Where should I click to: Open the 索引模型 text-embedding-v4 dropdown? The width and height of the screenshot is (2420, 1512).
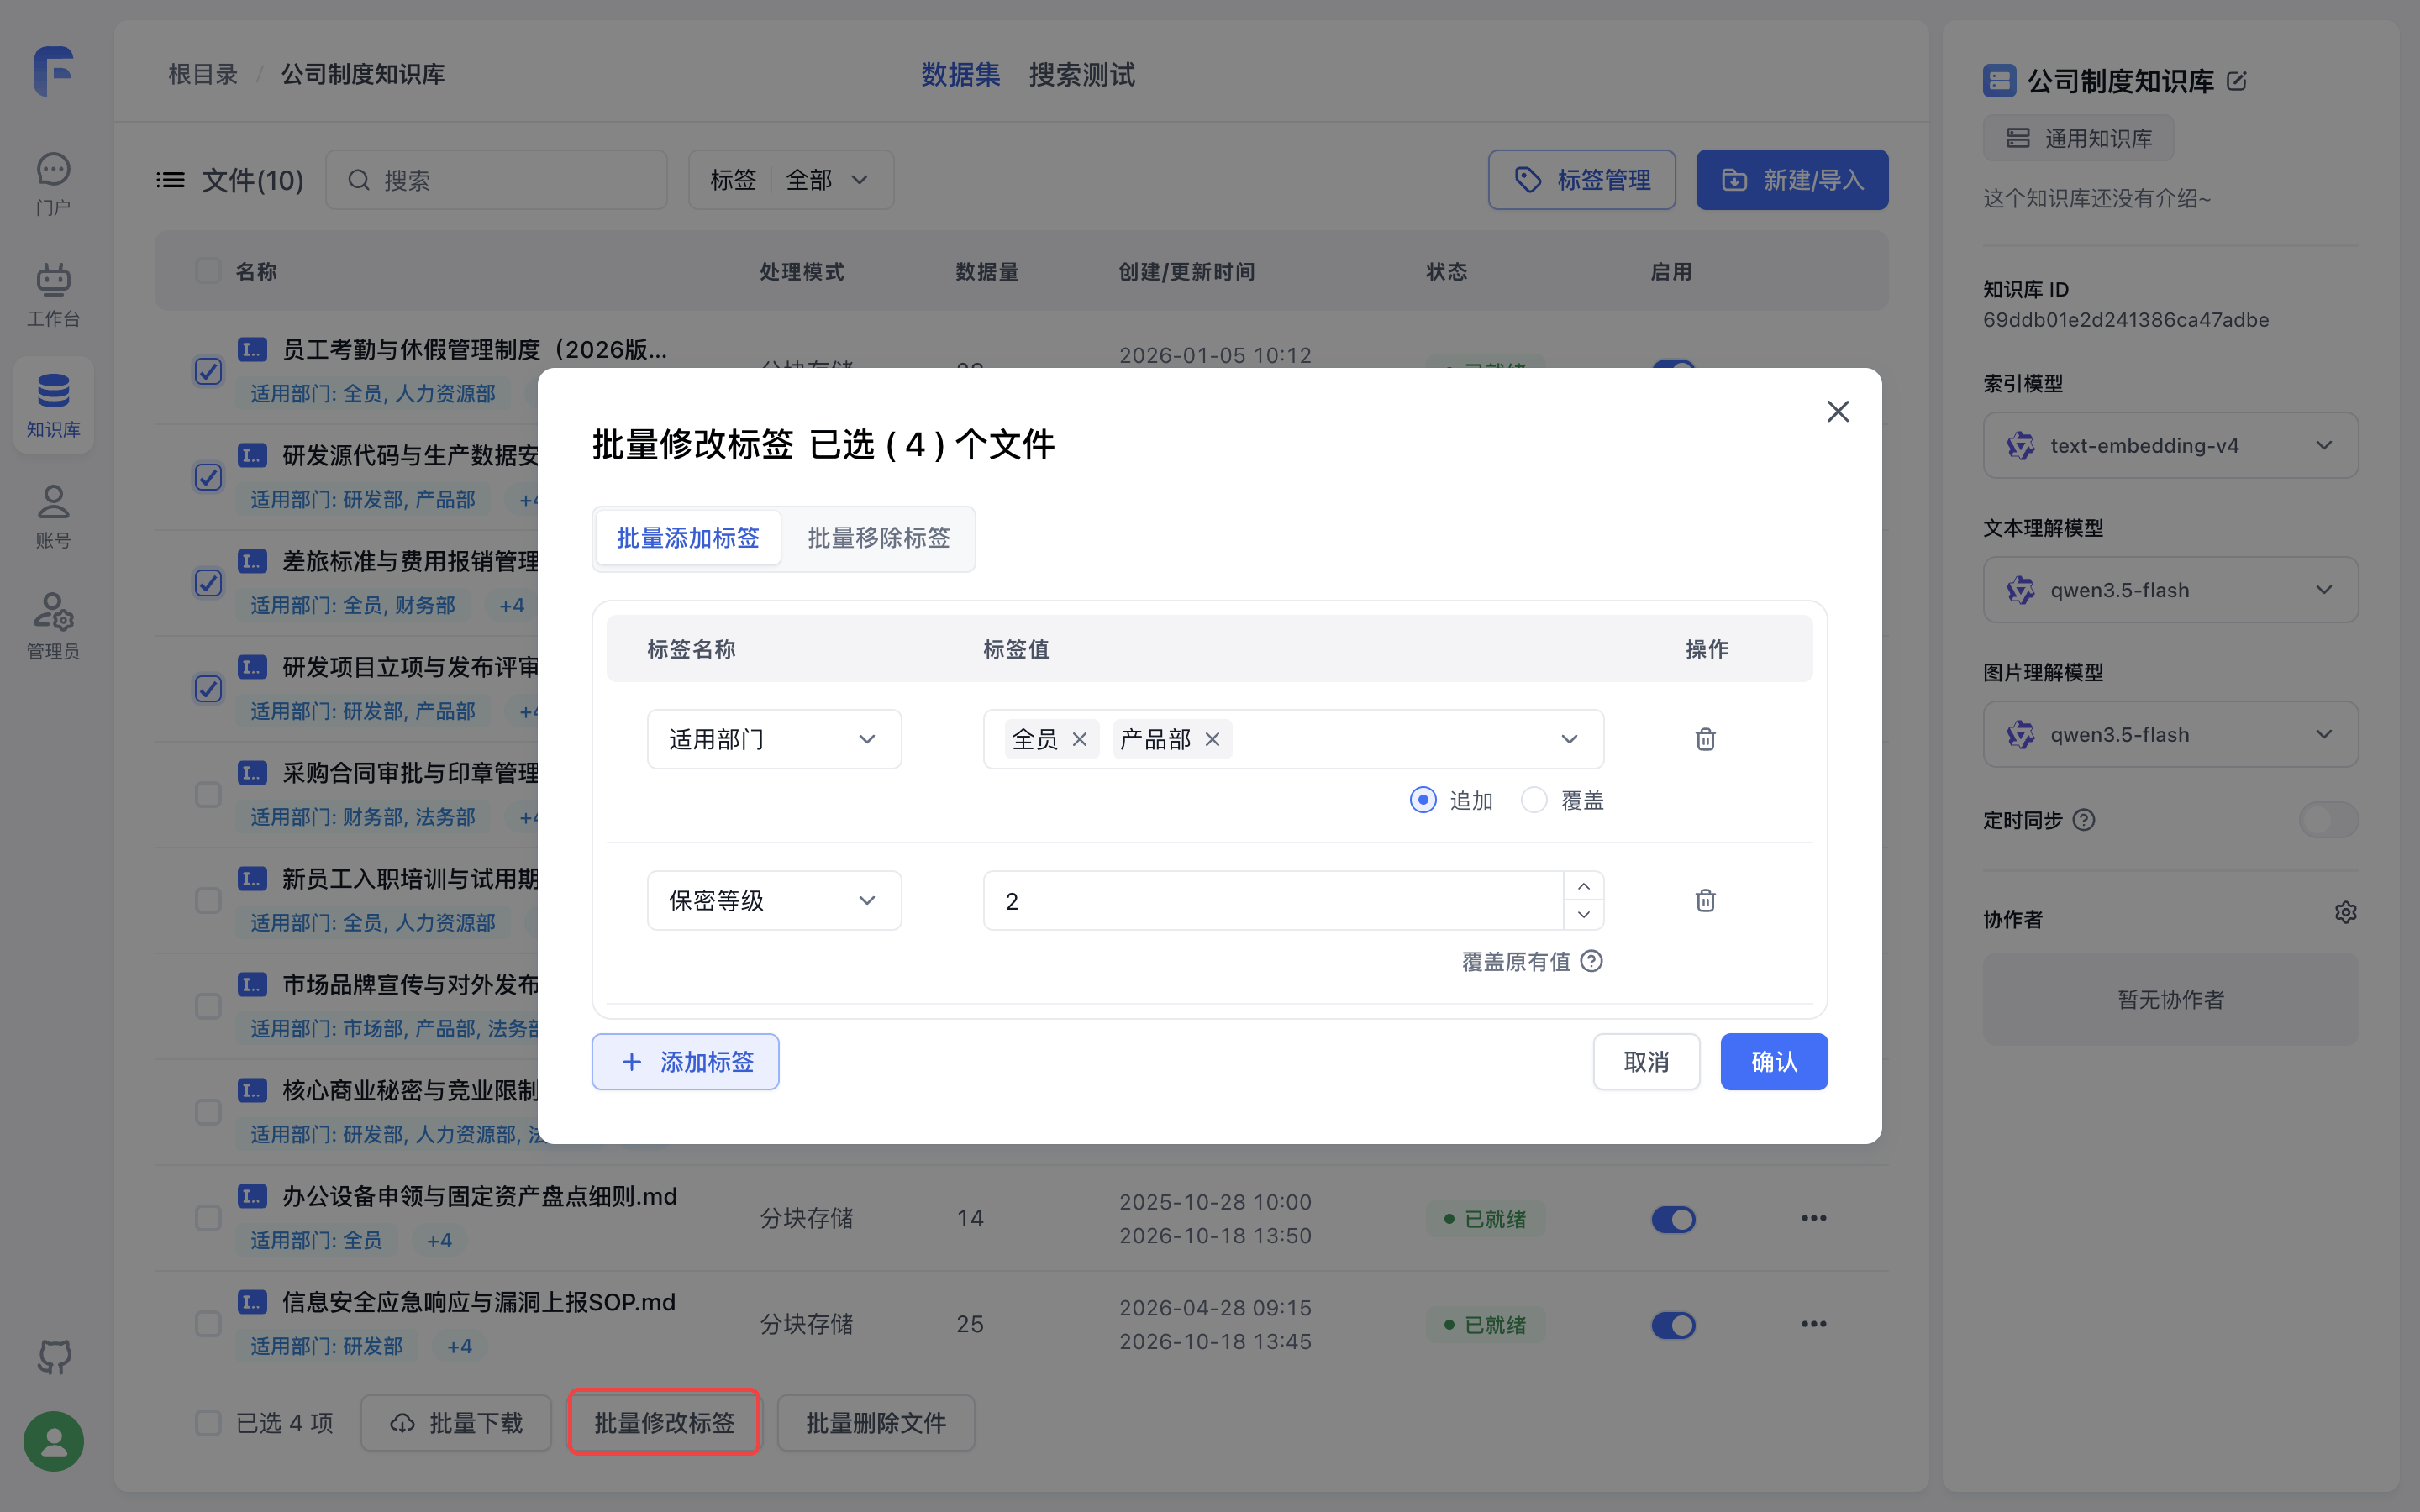2170,445
